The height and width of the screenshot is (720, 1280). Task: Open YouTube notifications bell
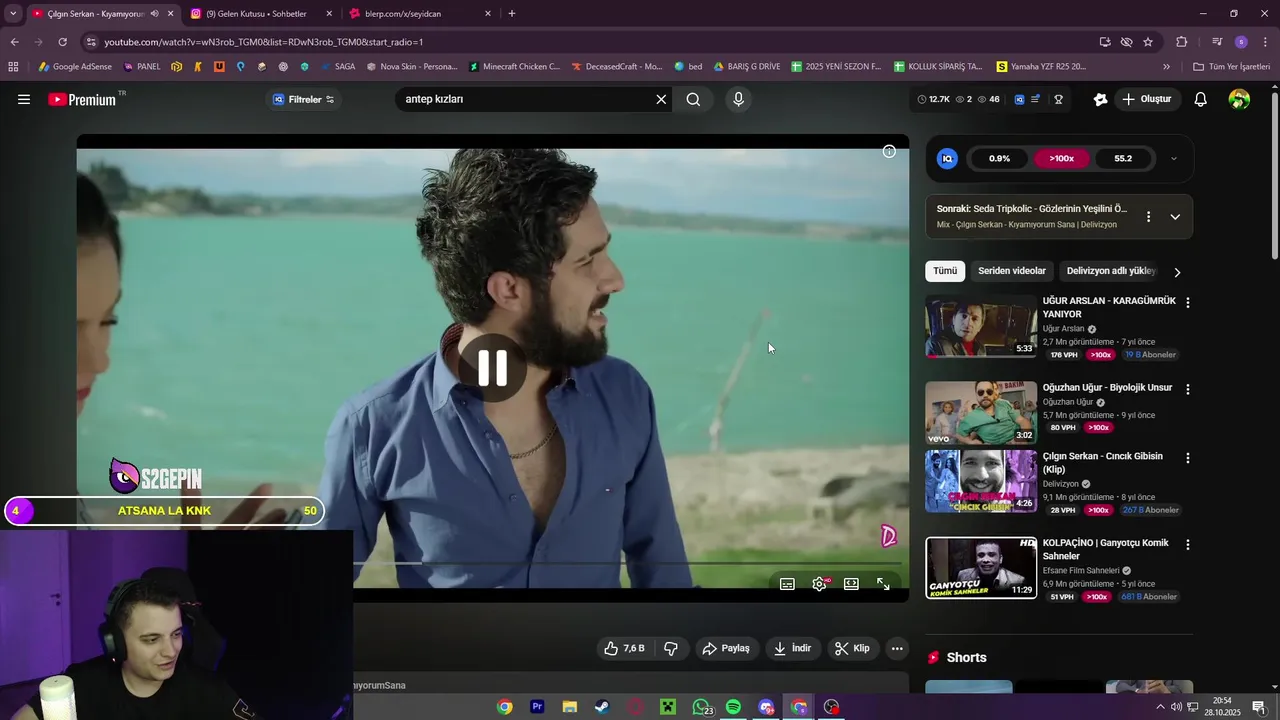(1201, 99)
